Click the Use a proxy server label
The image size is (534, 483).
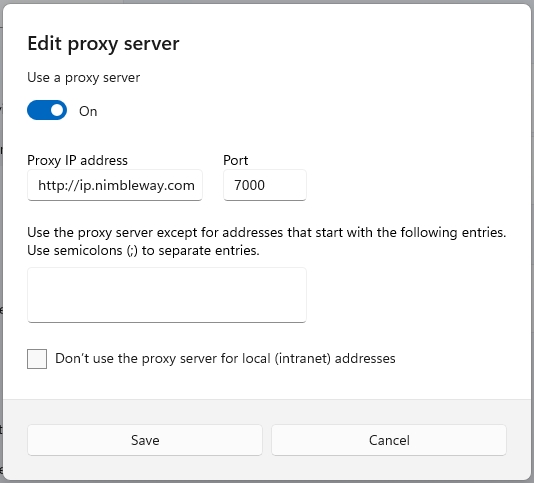pos(83,78)
